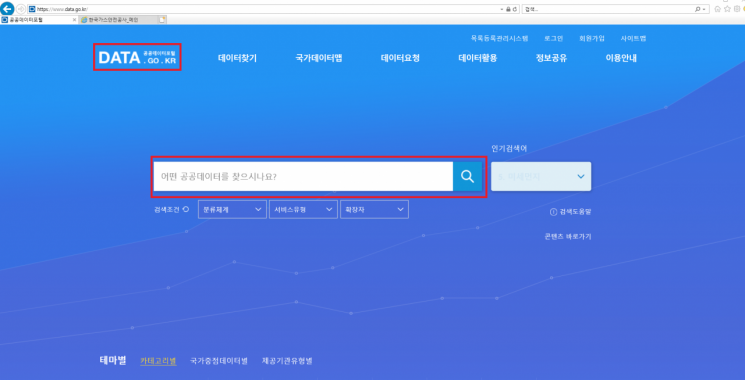745x380 pixels.
Task: Click the 회원가입 link
Action: point(592,38)
